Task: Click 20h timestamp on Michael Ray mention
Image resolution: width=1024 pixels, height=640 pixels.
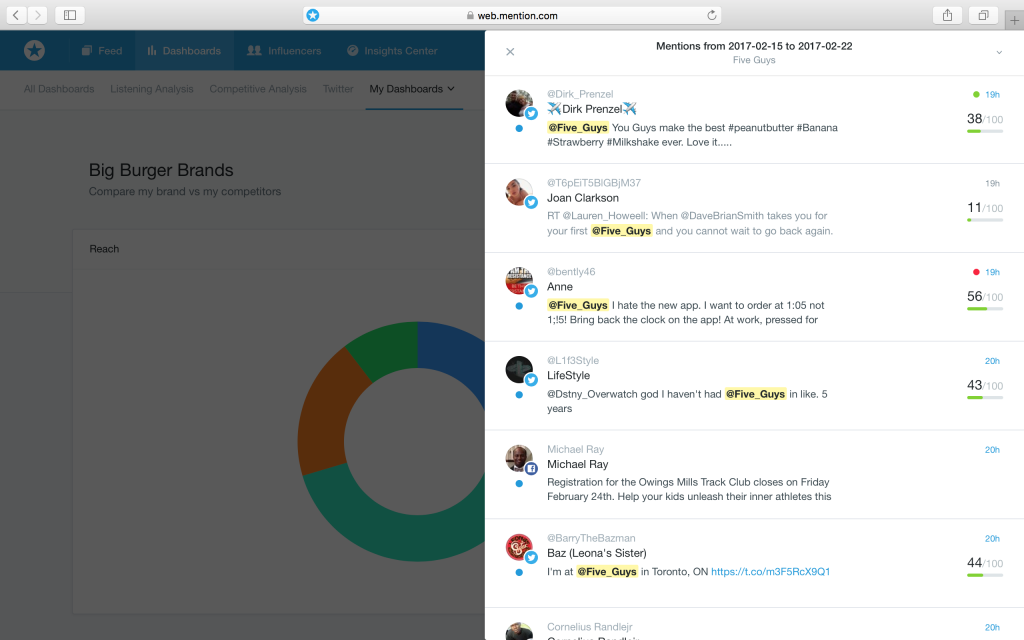Action: pos(992,450)
